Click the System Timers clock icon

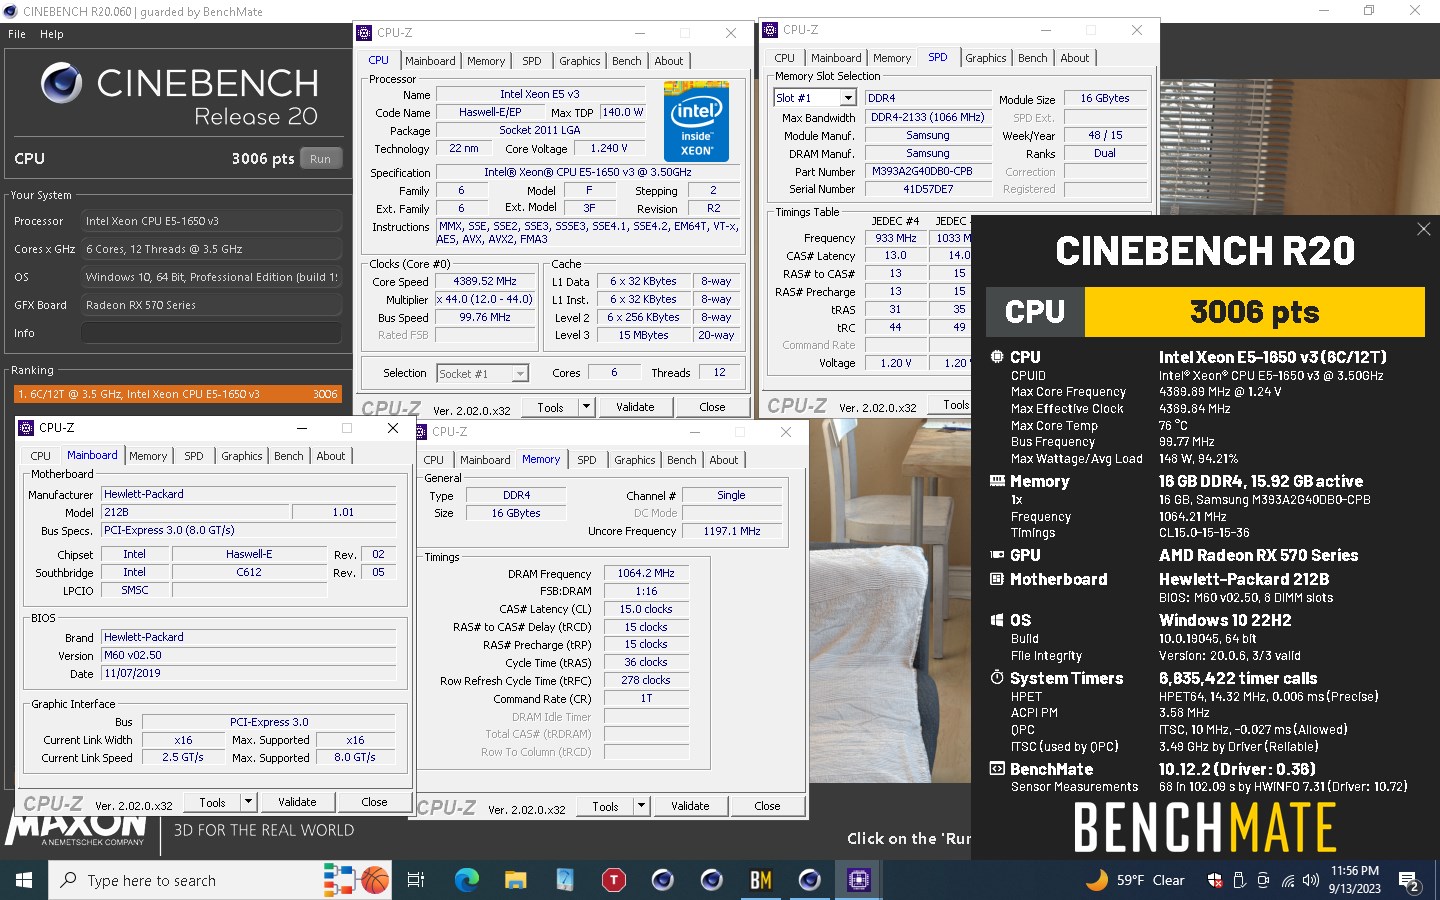coord(997,678)
